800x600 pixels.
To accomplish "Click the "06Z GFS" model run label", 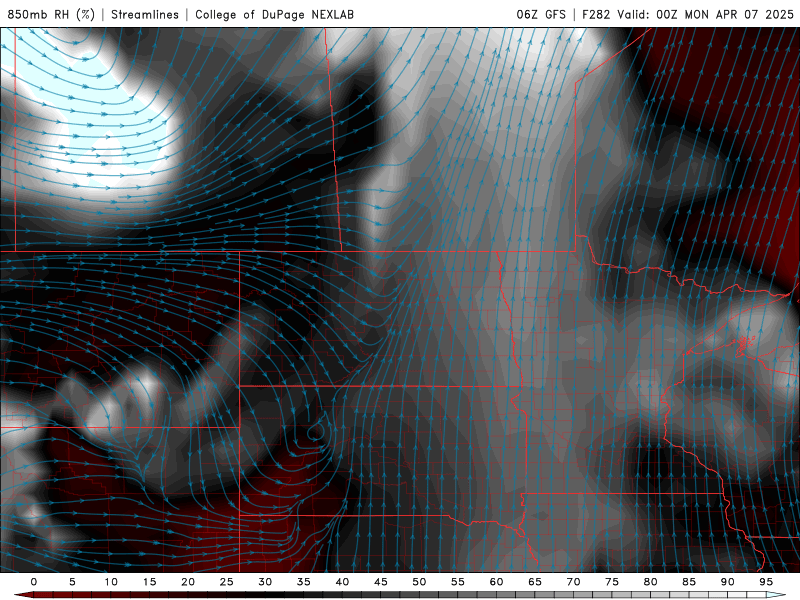I will pyautogui.click(x=541, y=14).
